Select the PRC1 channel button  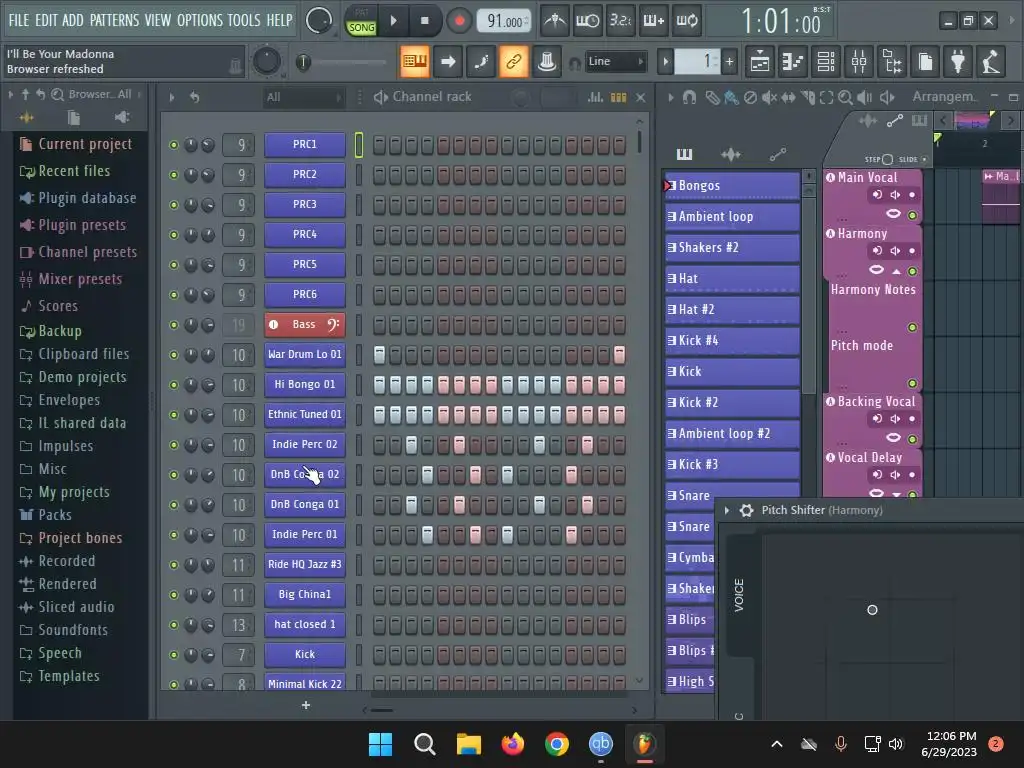point(305,144)
